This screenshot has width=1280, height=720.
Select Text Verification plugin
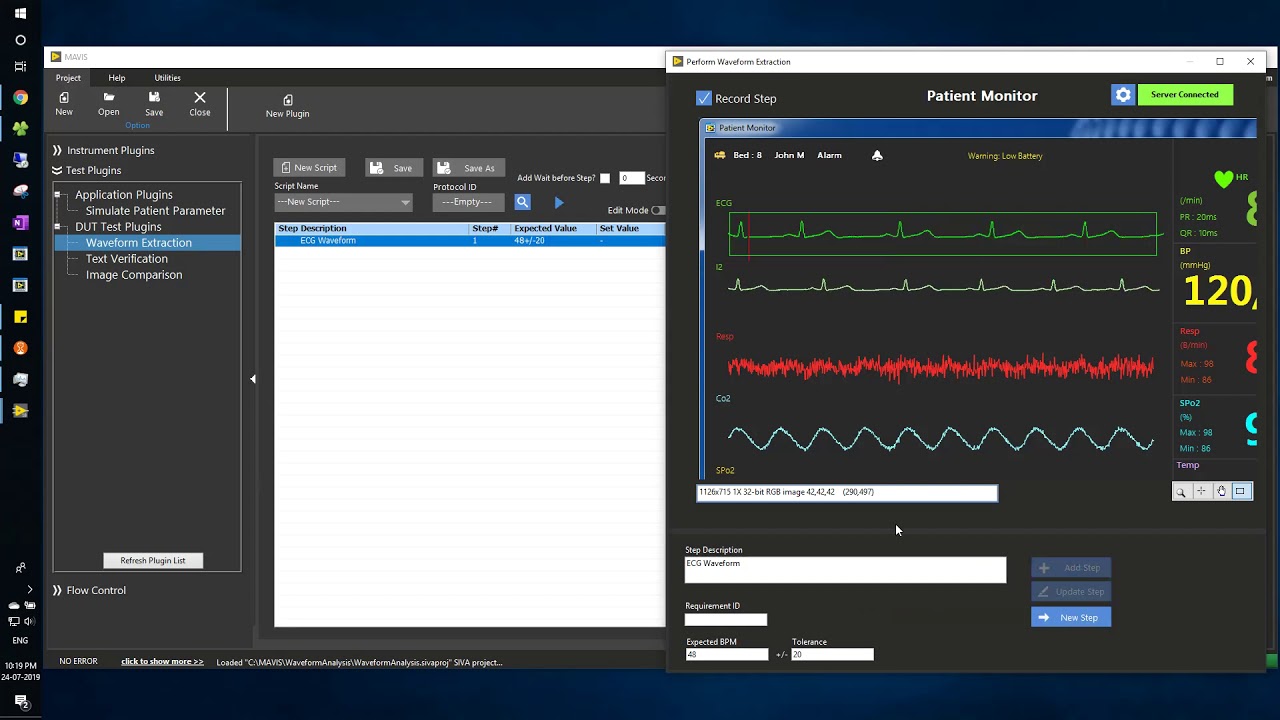[x=127, y=259]
